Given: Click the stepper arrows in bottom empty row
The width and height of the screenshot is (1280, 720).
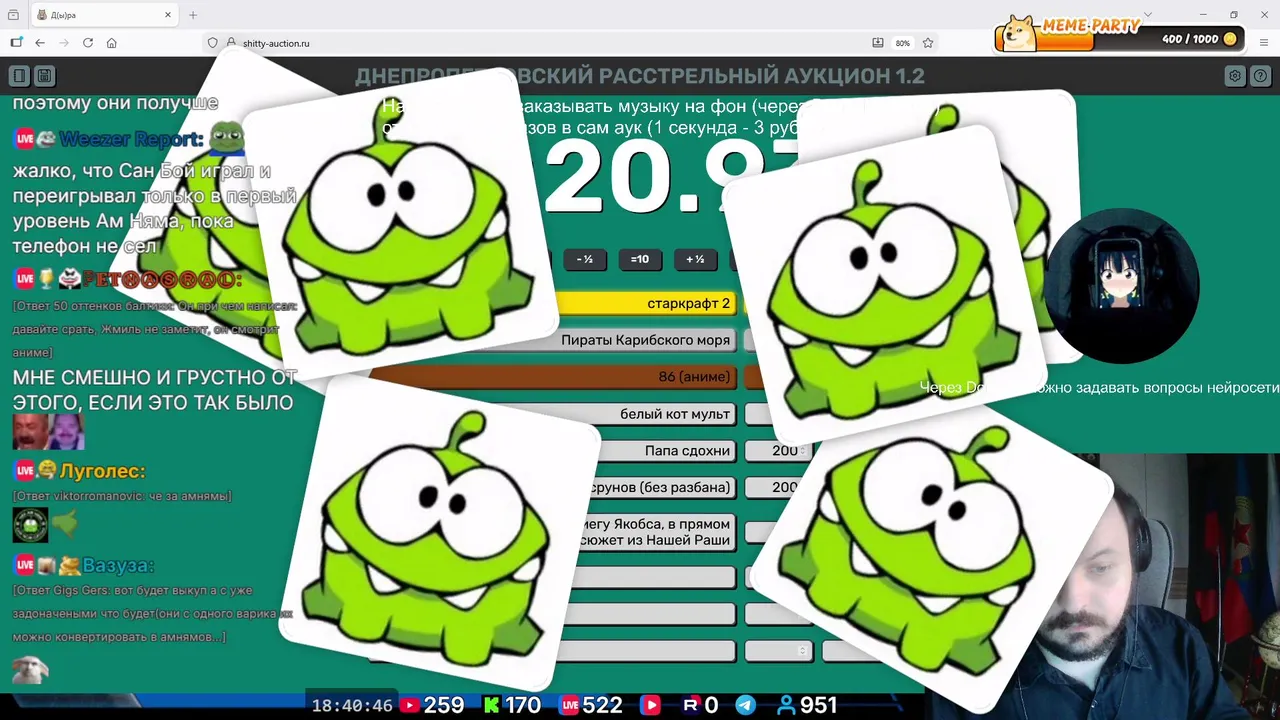Looking at the screenshot, I should [803, 651].
